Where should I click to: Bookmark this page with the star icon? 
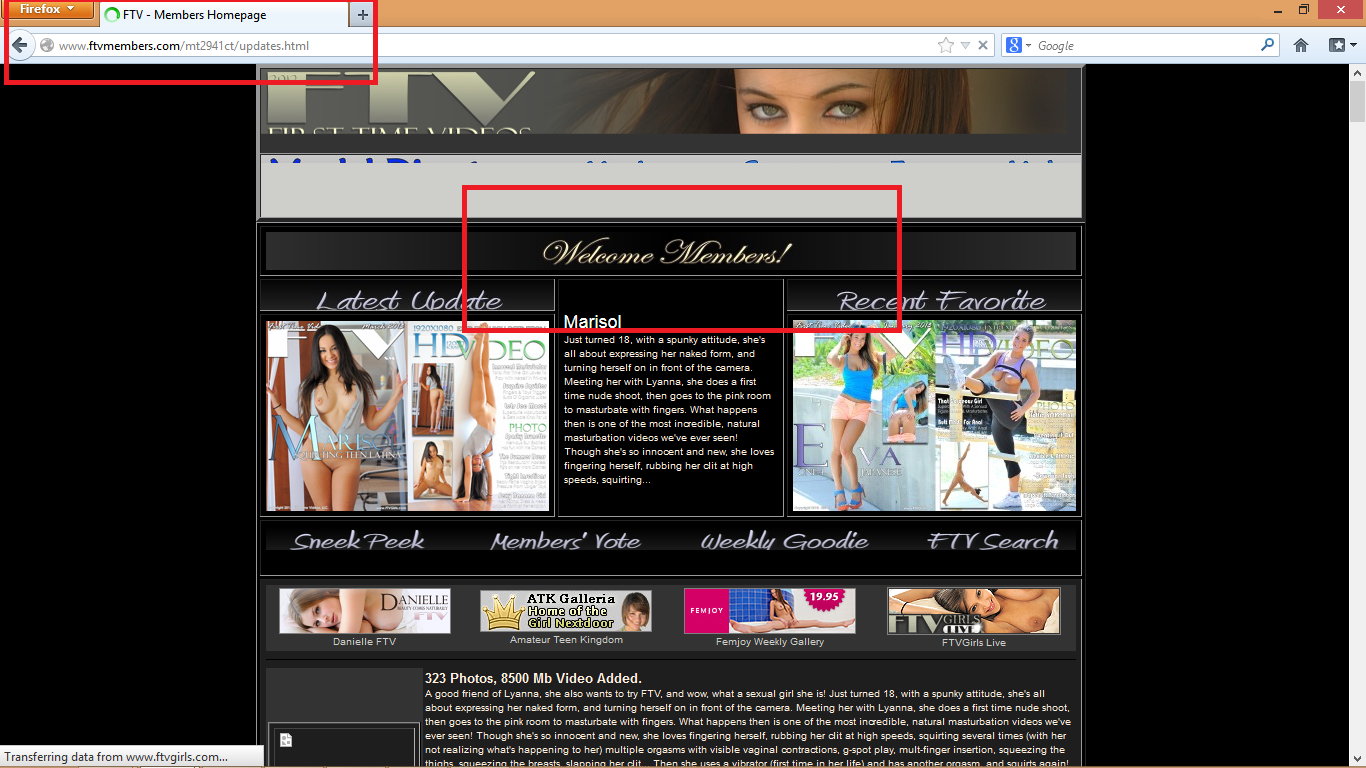(x=946, y=45)
